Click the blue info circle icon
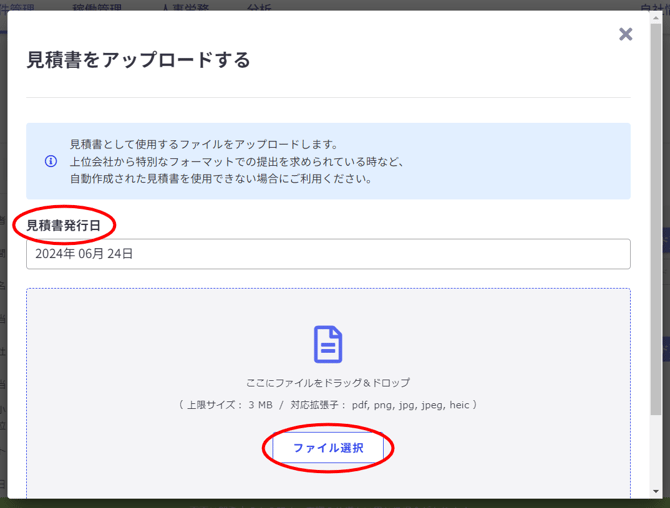 [x=50, y=161]
